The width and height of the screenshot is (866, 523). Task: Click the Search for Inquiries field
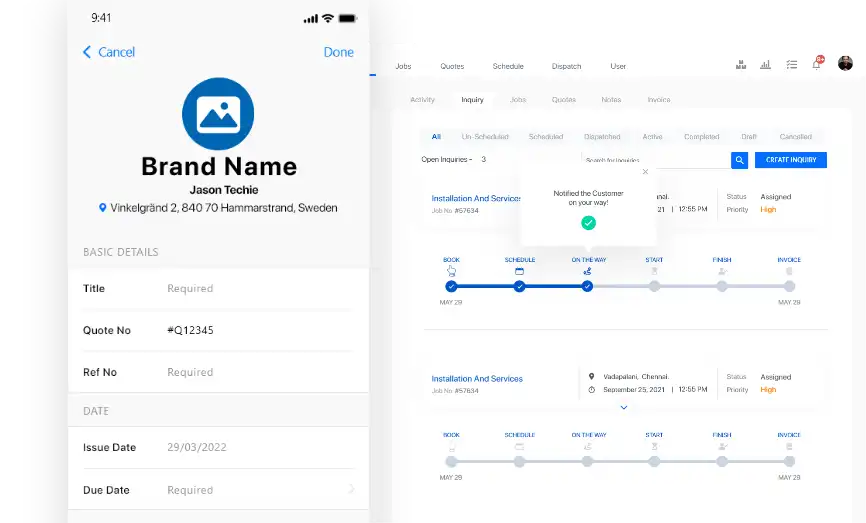tap(656, 160)
